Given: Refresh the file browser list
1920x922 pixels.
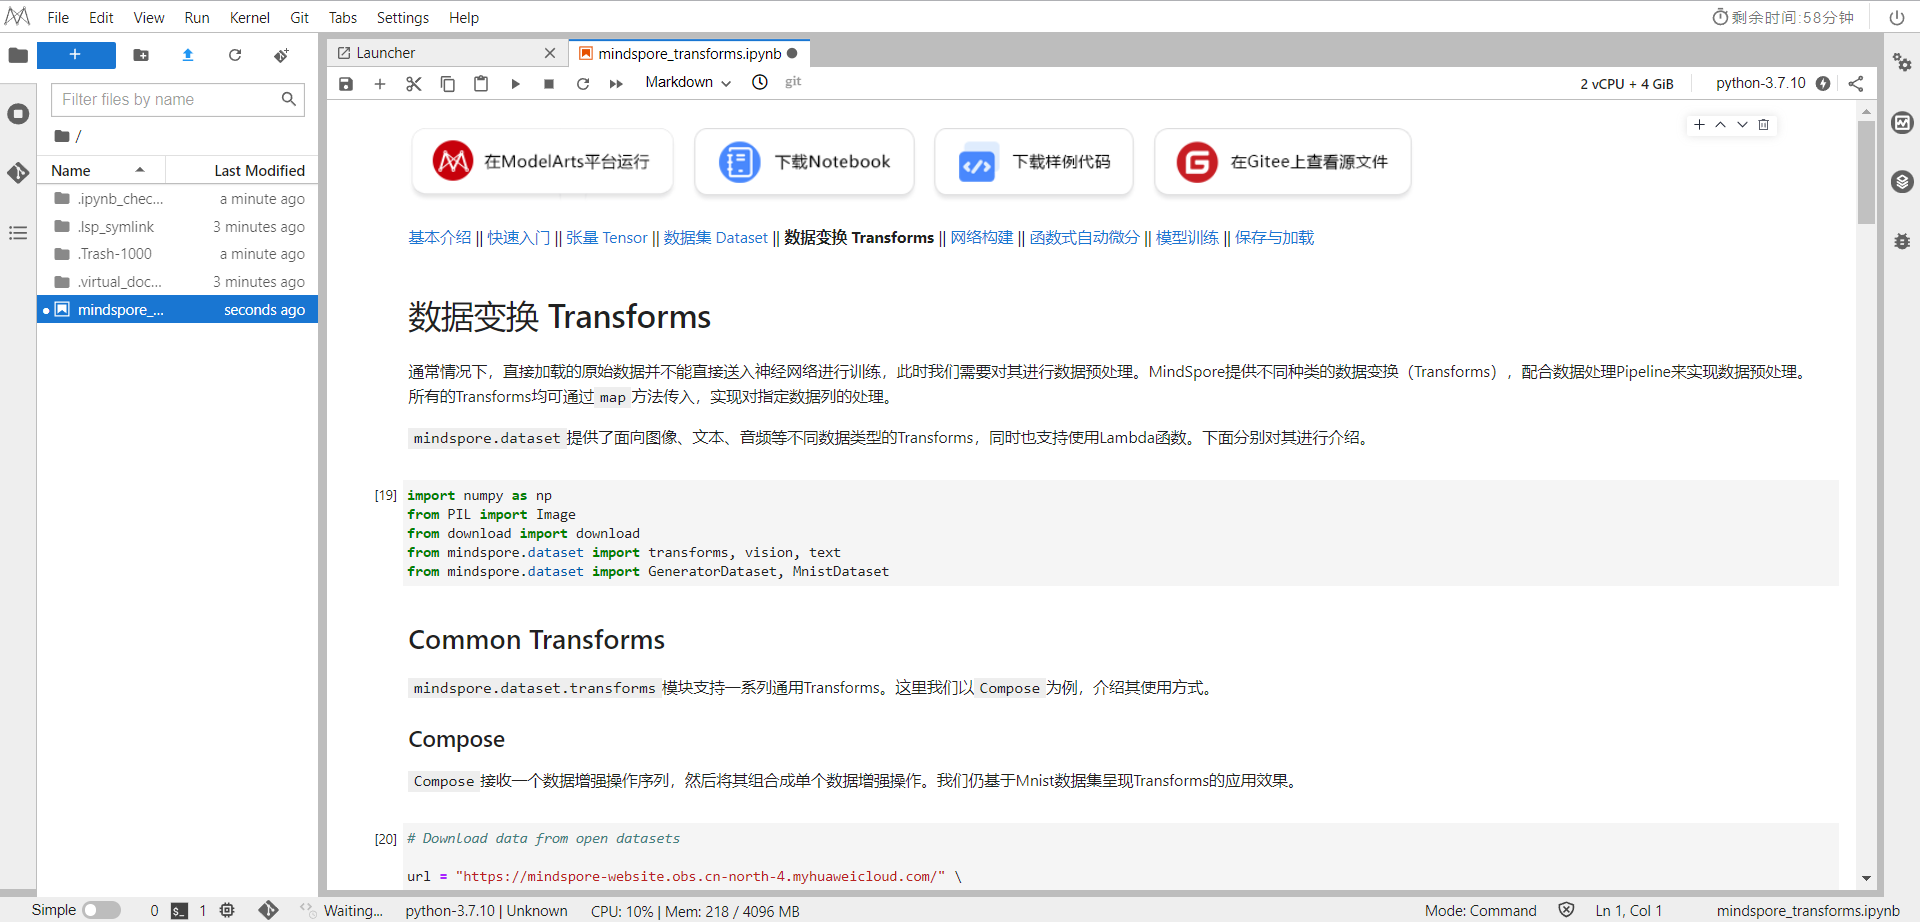Looking at the screenshot, I should click(x=235, y=55).
